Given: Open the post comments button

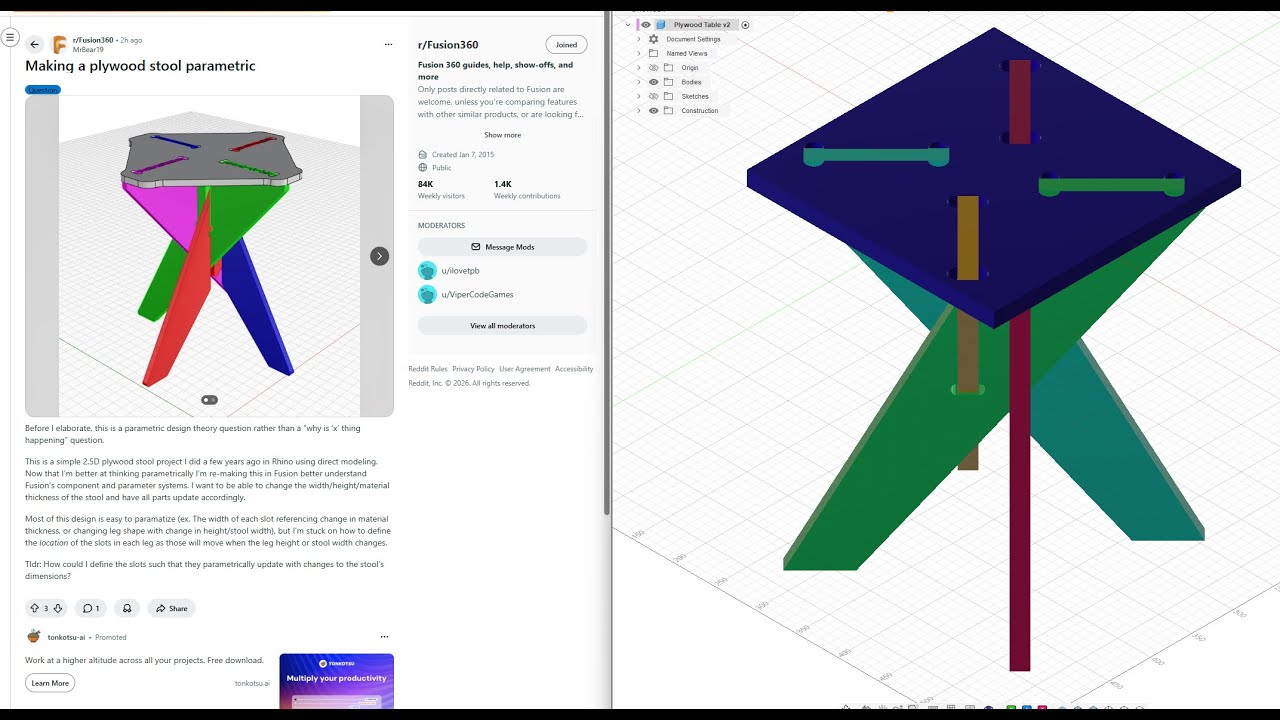Looking at the screenshot, I should pyautogui.click(x=91, y=608).
